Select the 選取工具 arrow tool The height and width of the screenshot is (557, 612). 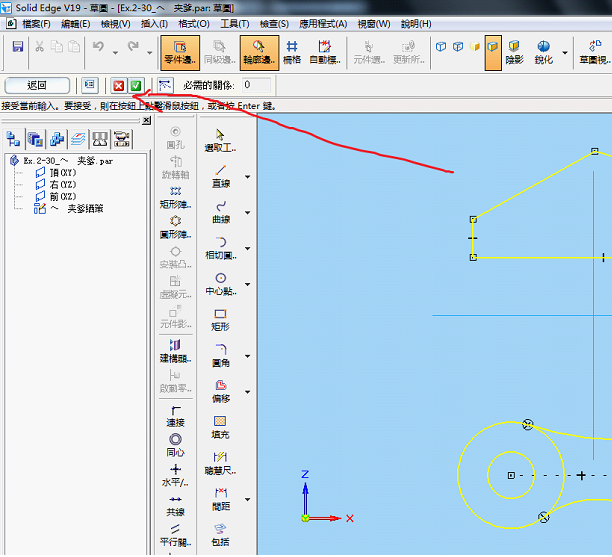pos(221,141)
